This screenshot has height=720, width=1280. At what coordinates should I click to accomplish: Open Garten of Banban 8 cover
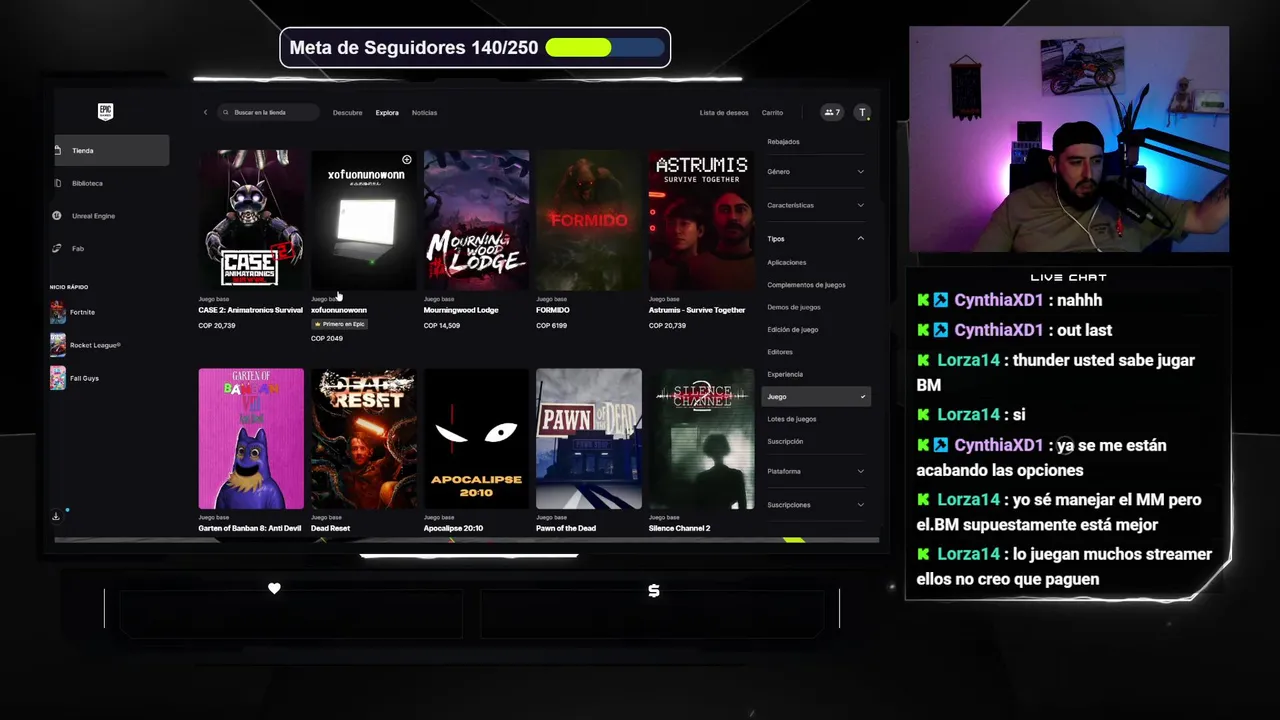pos(251,439)
